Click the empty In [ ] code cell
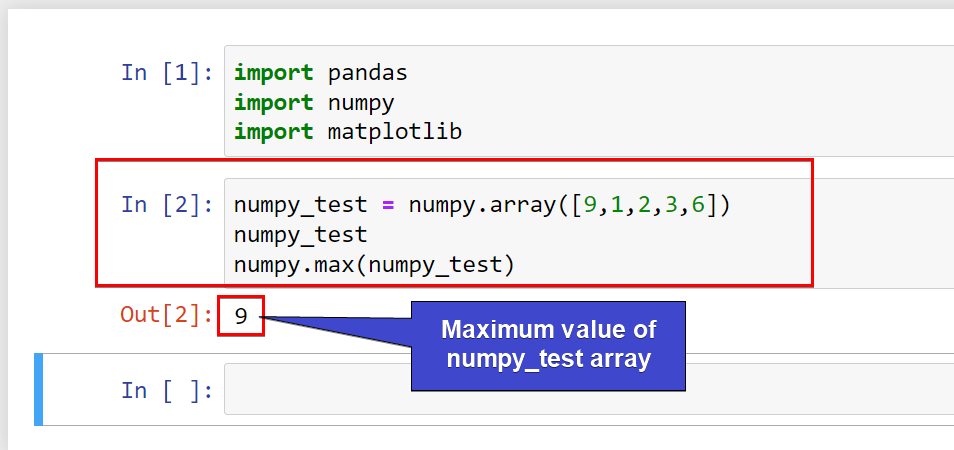This screenshot has height=450, width=954. 589,389
